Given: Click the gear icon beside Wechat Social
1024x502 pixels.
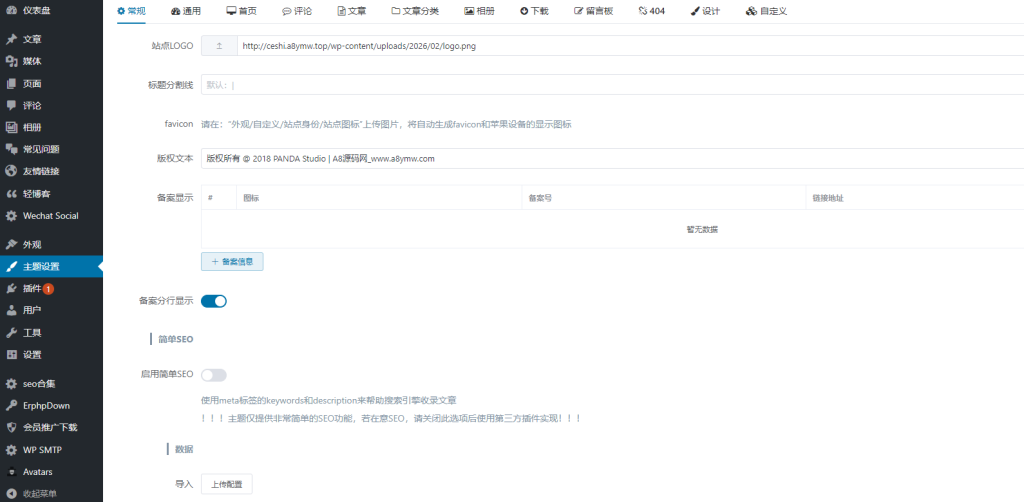Looking at the screenshot, I should (11, 215).
